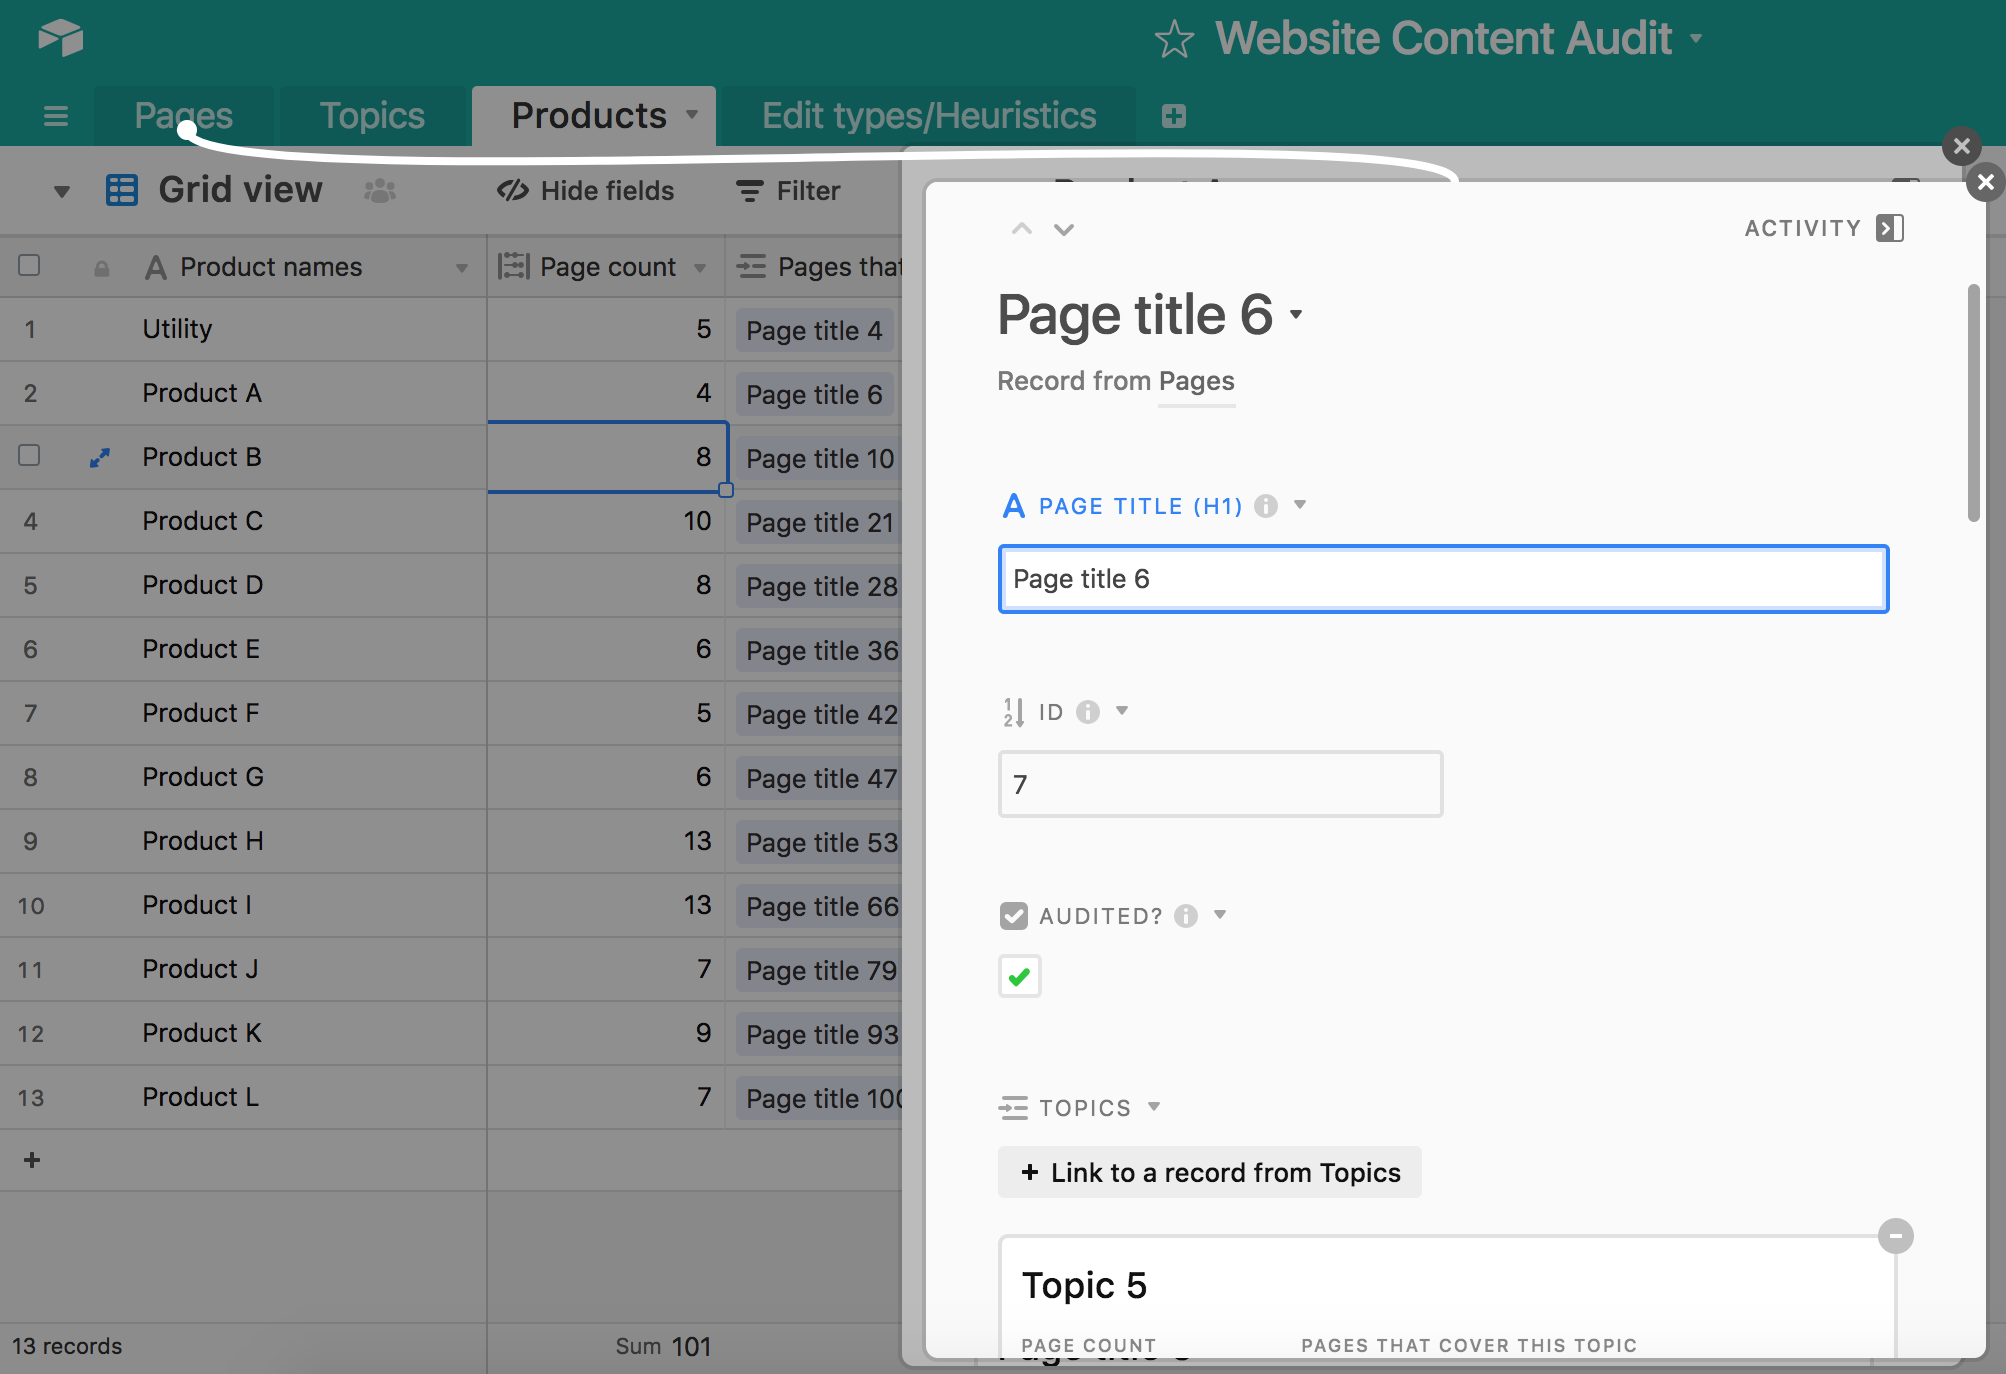Viewport: 2006px width, 1374px height.
Task: Toggle the Audited? checkbox
Action: pyautogui.click(x=1020, y=976)
